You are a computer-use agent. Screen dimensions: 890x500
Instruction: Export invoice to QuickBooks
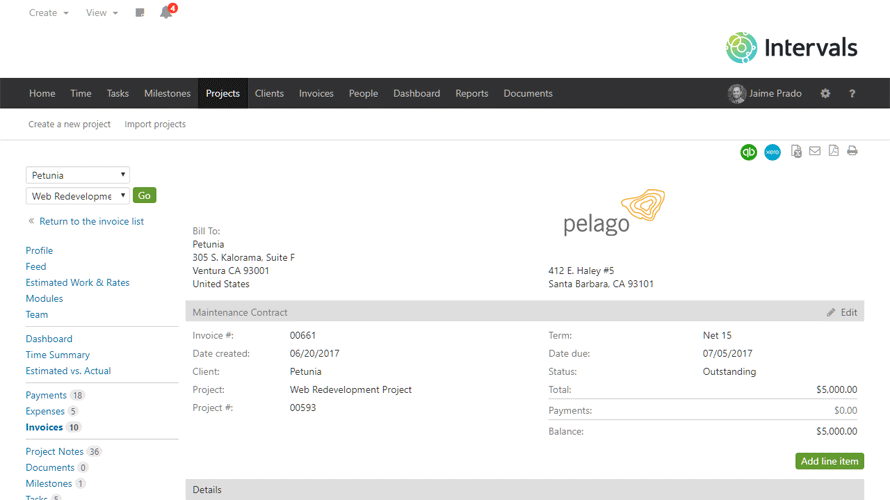point(748,152)
